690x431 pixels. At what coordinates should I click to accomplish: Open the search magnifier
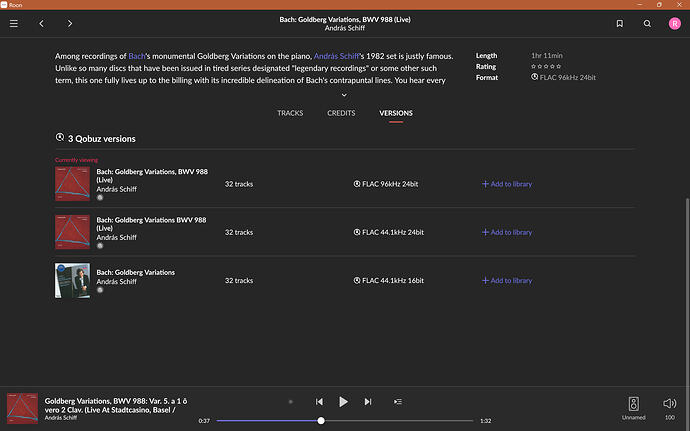(647, 23)
